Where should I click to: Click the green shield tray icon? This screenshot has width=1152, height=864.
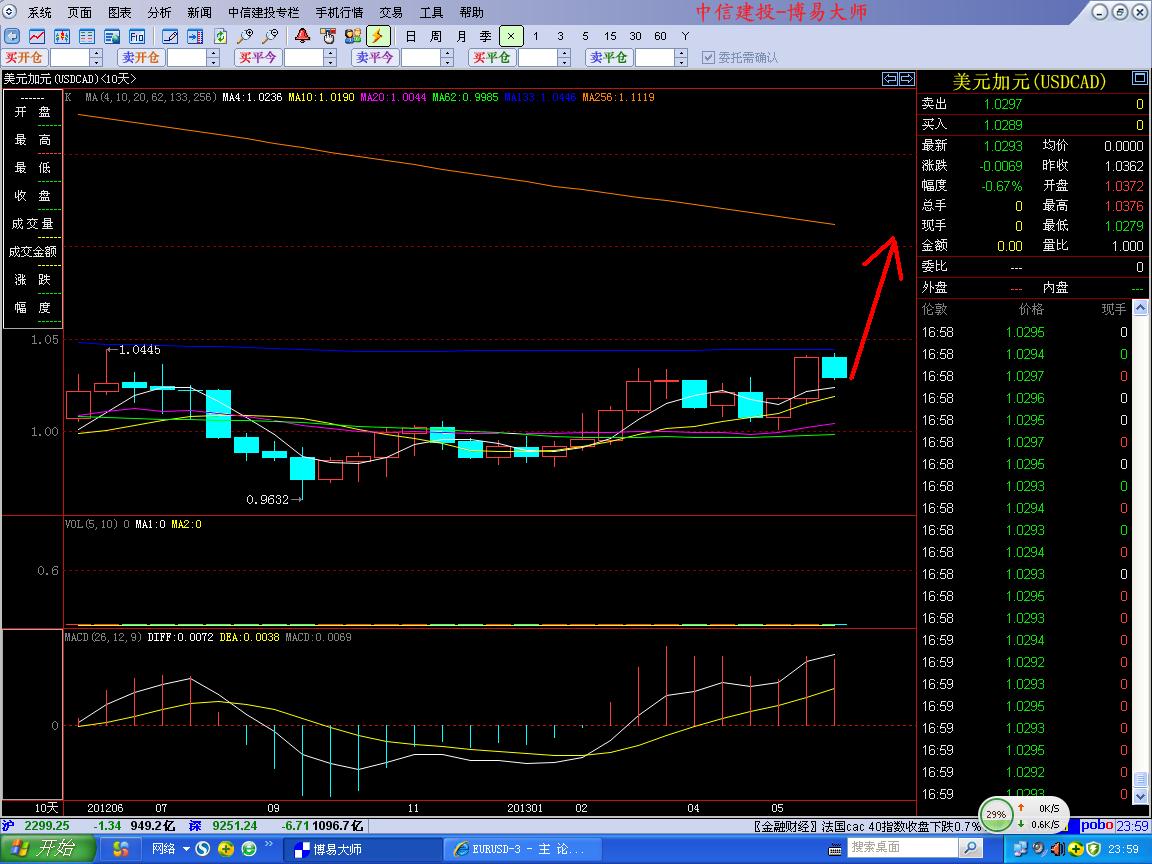tap(1094, 849)
